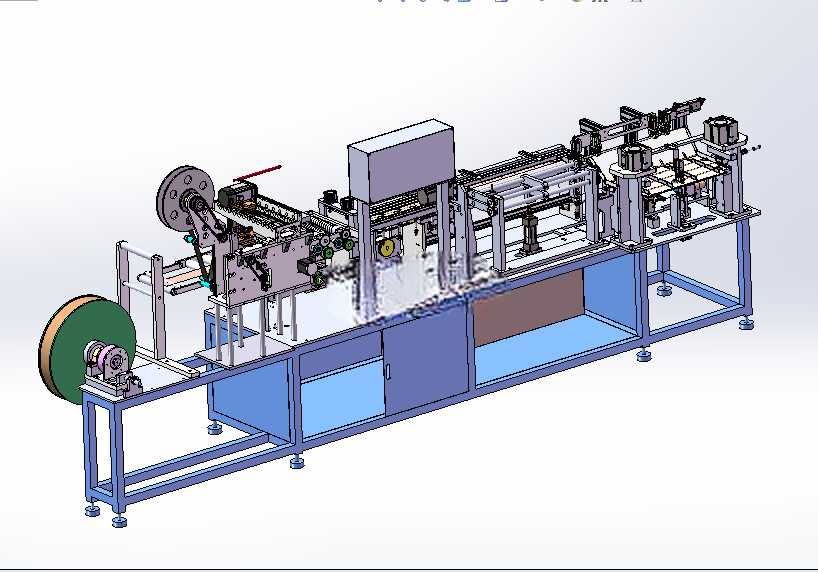Click the yellow roller wheel

coord(387,248)
